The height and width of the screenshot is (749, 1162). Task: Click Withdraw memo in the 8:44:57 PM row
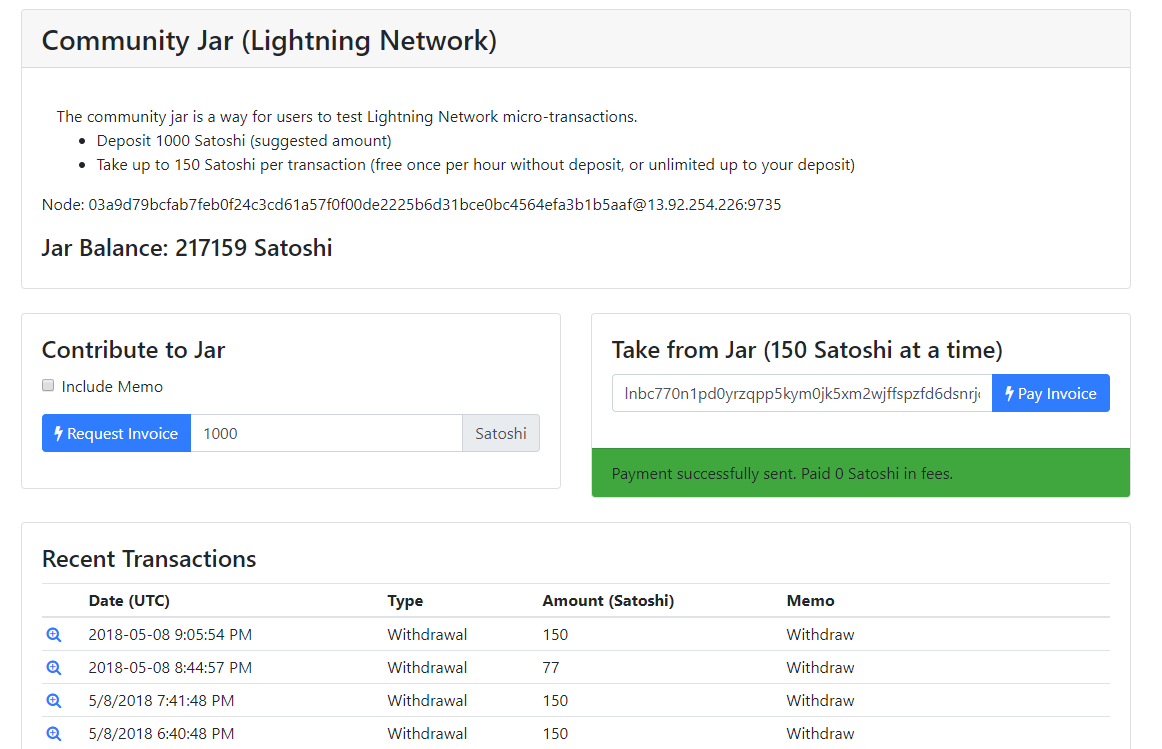(x=820, y=668)
